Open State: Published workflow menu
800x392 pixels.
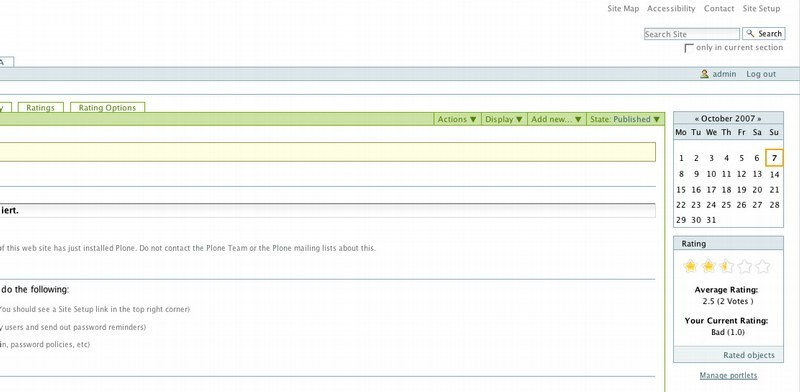tap(625, 119)
